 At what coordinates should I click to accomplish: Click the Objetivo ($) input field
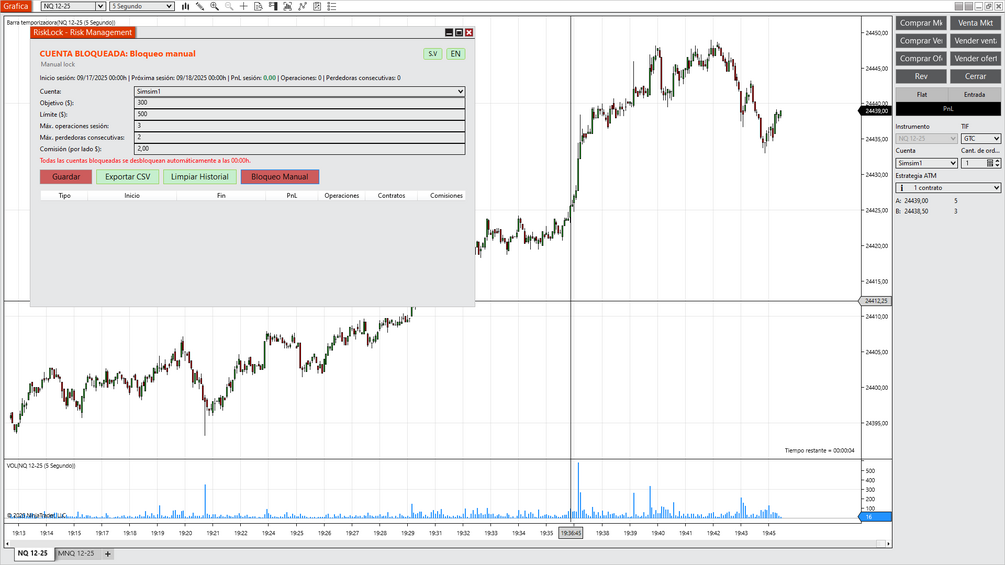(x=299, y=102)
